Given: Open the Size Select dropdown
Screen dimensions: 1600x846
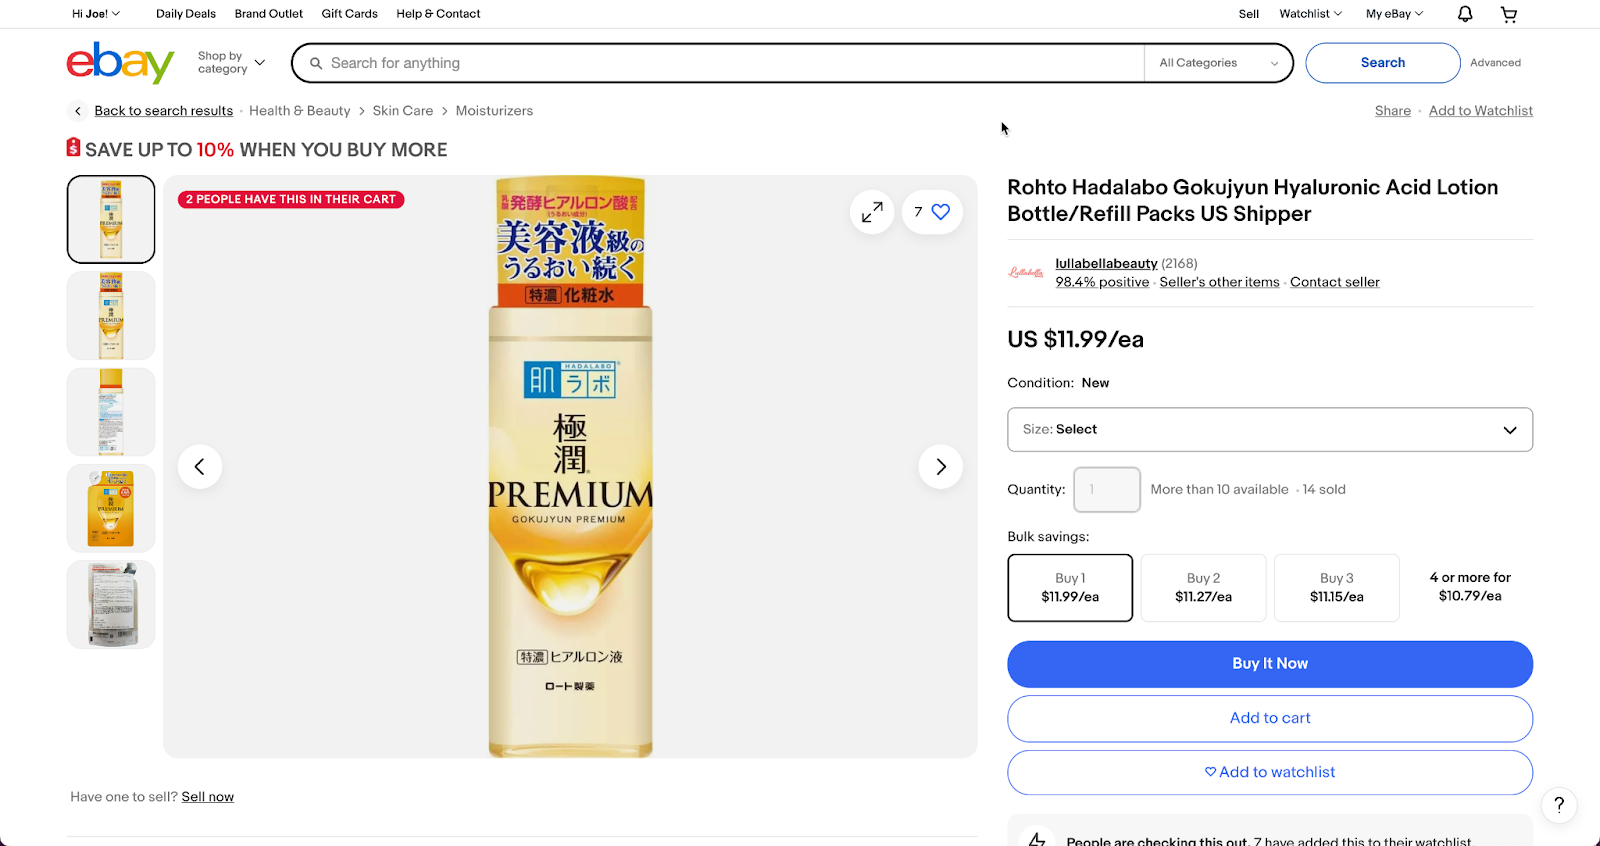Looking at the screenshot, I should (x=1270, y=430).
